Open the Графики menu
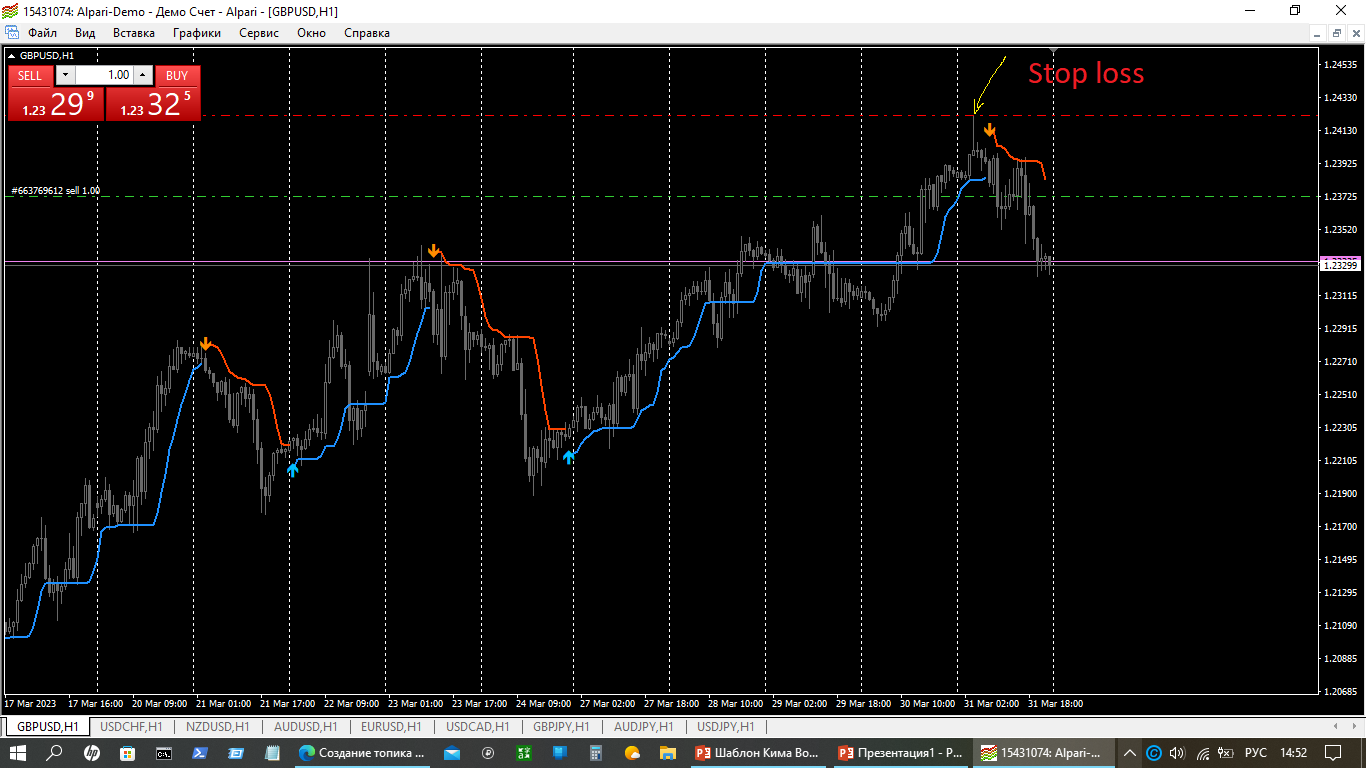Viewport: 1366px width, 768px height. 196,33
